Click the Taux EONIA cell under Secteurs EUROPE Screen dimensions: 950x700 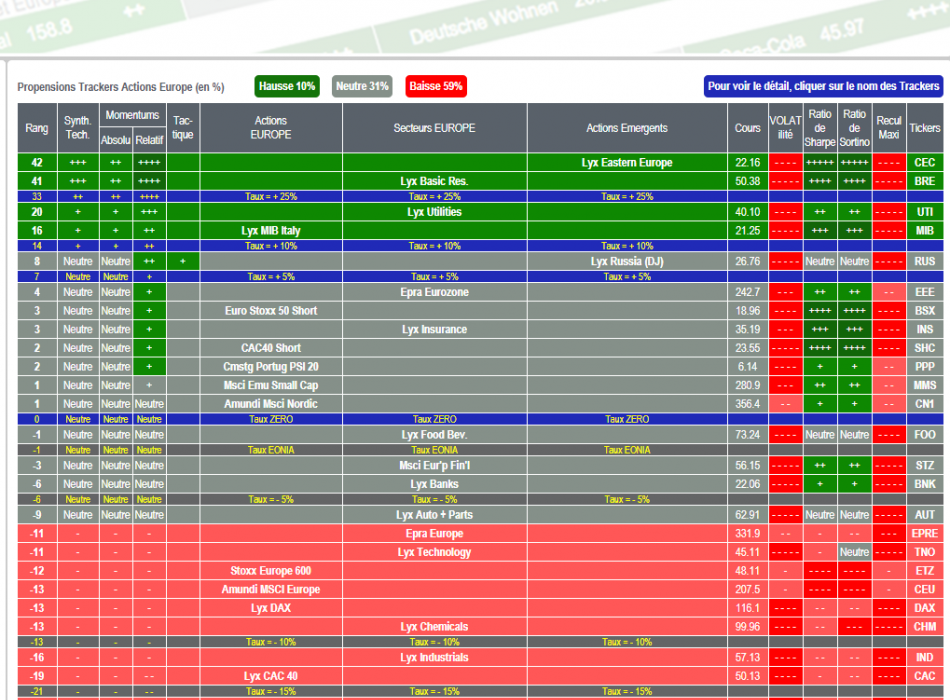434,450
